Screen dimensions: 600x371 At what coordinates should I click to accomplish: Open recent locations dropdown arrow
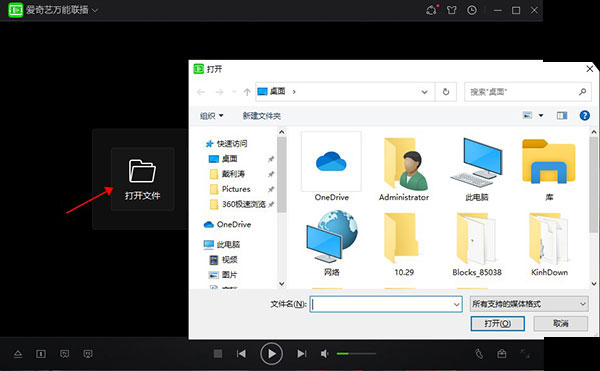(x=234, y=92)
